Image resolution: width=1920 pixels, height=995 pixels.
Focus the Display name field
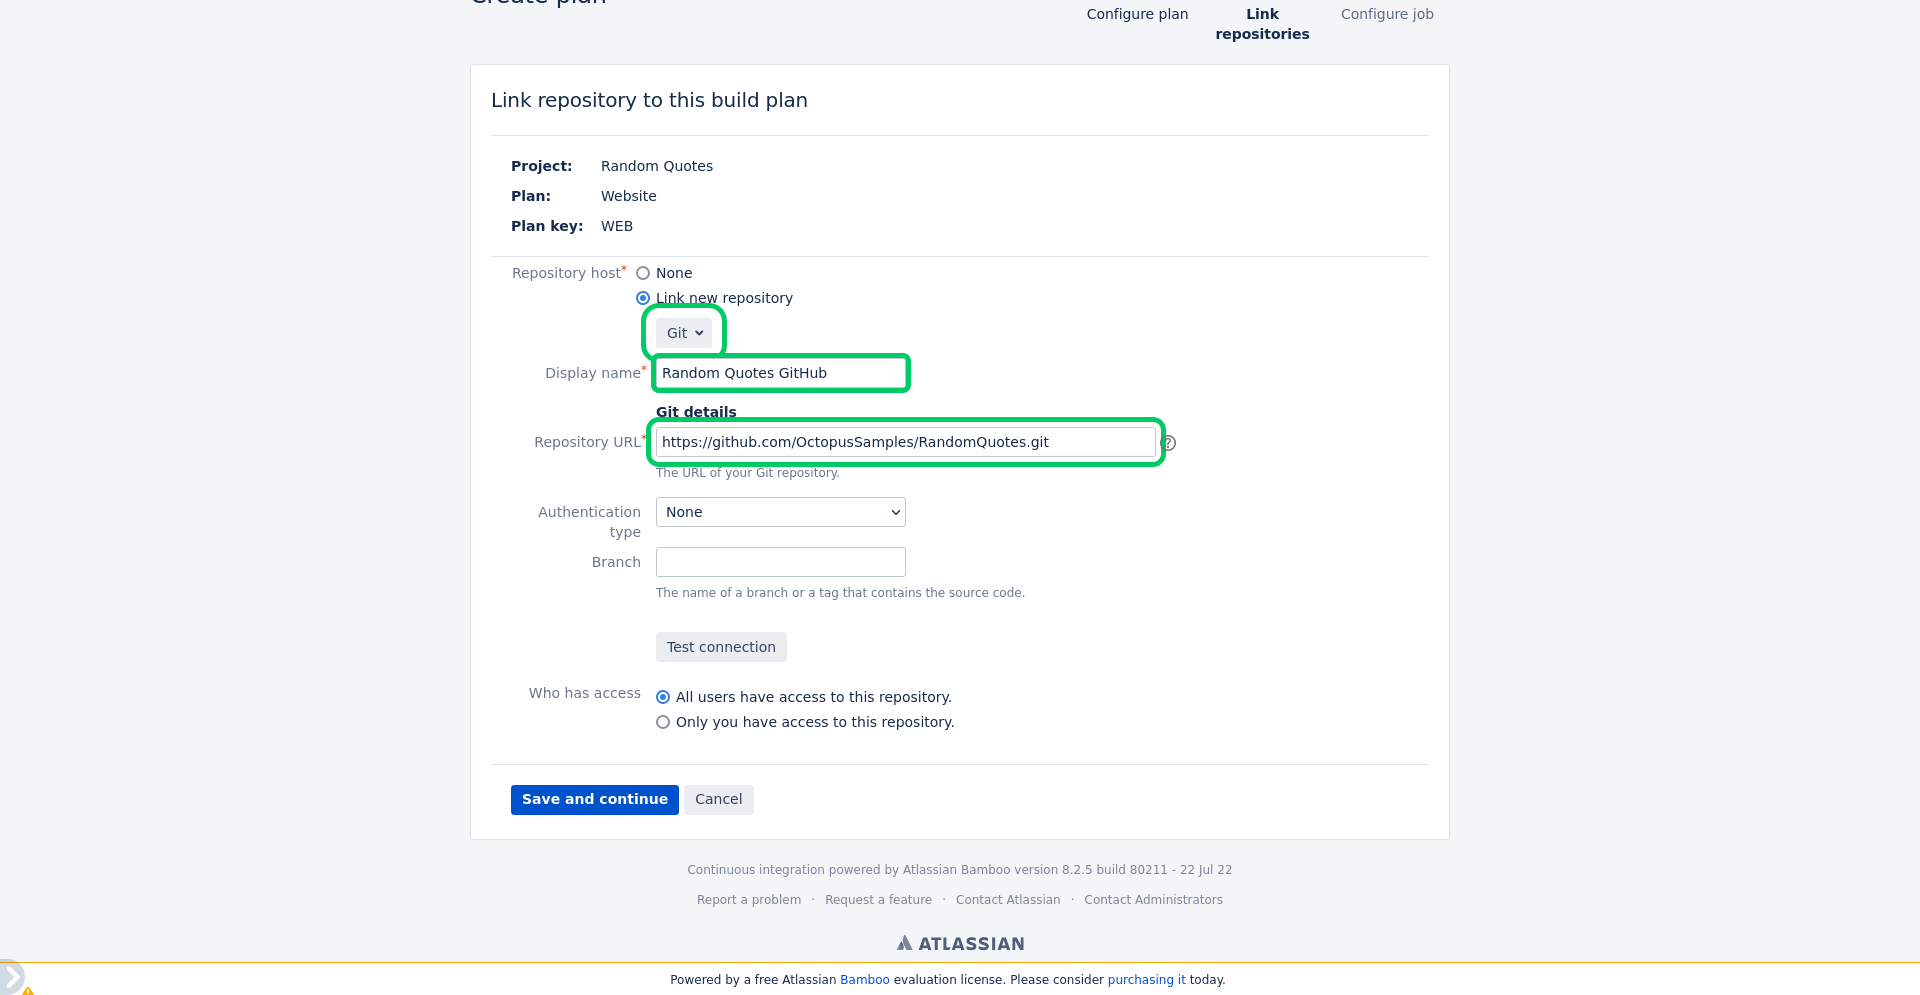(x=781, y=373)
